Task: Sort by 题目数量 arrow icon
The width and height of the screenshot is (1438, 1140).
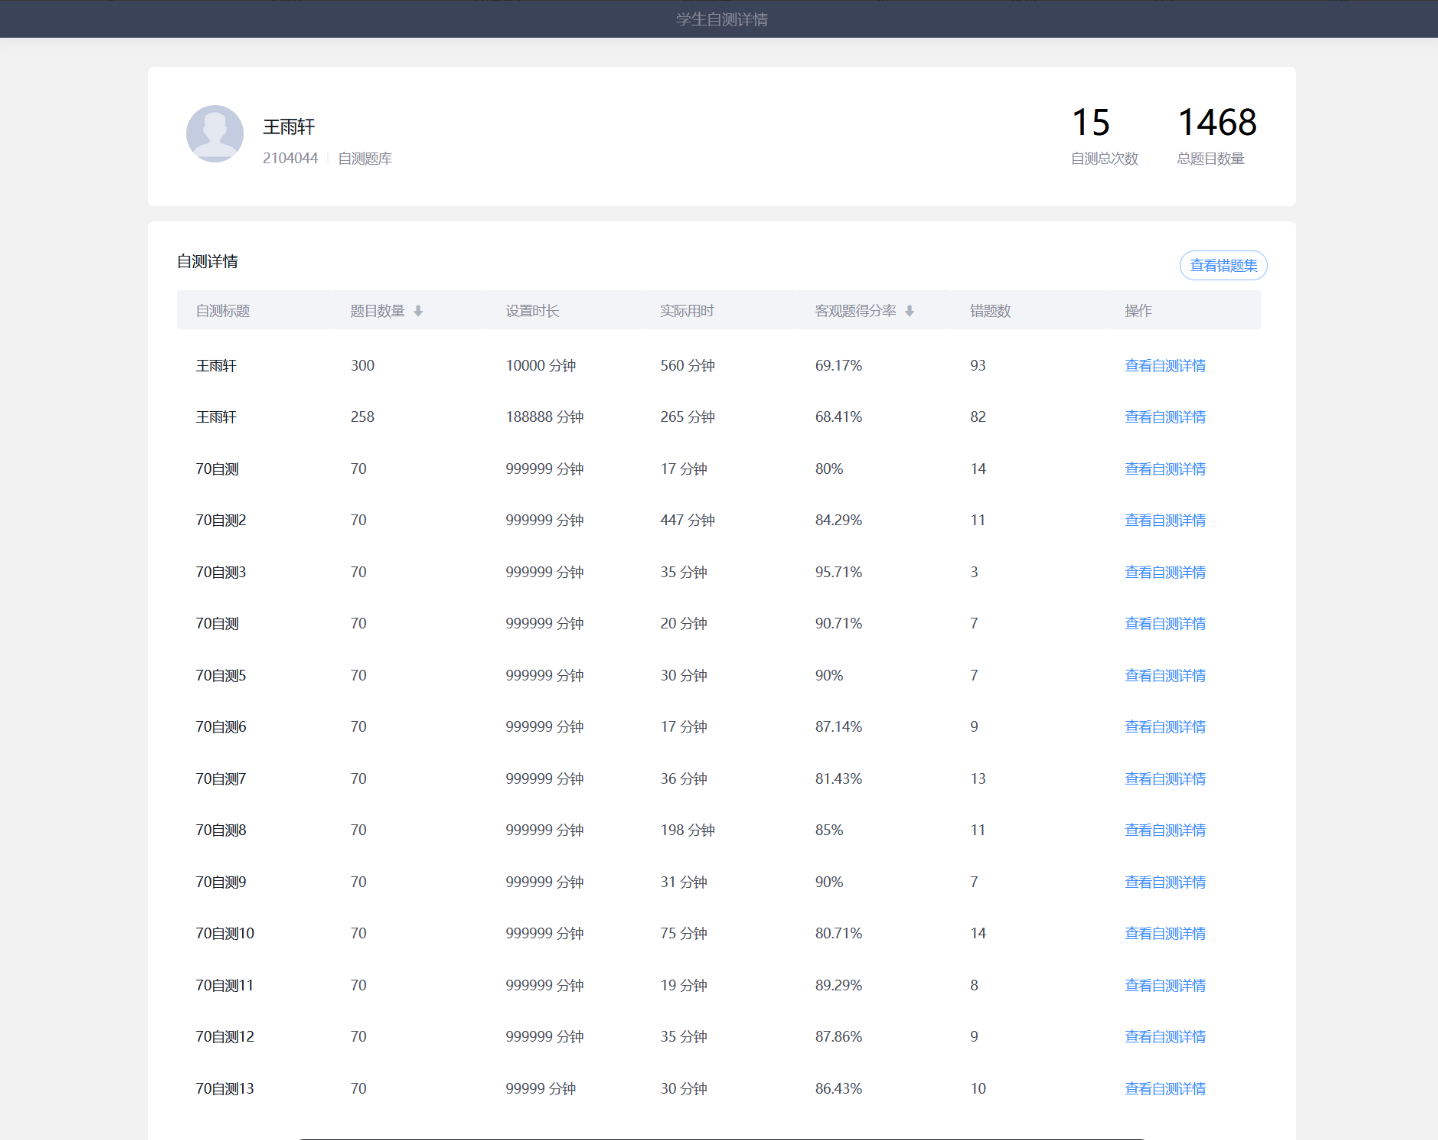Action: click(x=418, y=311)
